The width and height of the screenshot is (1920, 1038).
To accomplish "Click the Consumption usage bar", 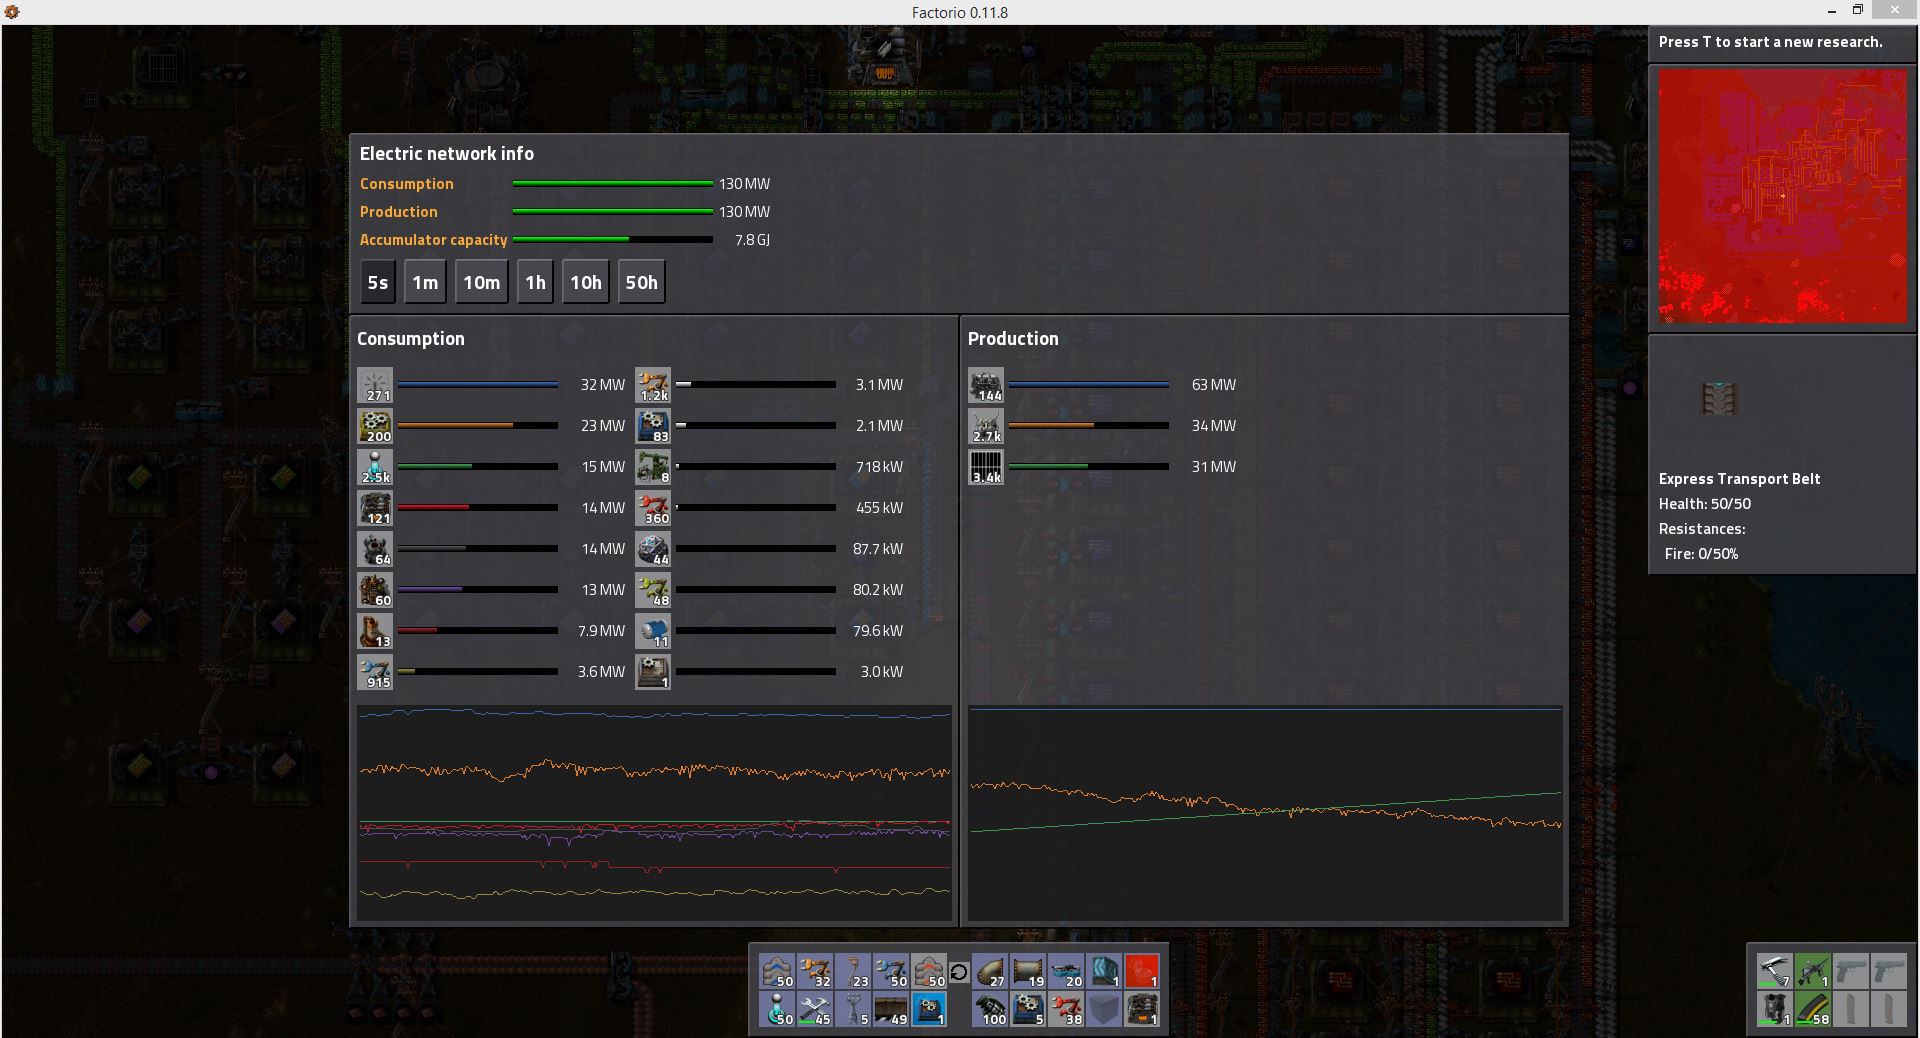I will pyautogui.click(x=612, y=184).
